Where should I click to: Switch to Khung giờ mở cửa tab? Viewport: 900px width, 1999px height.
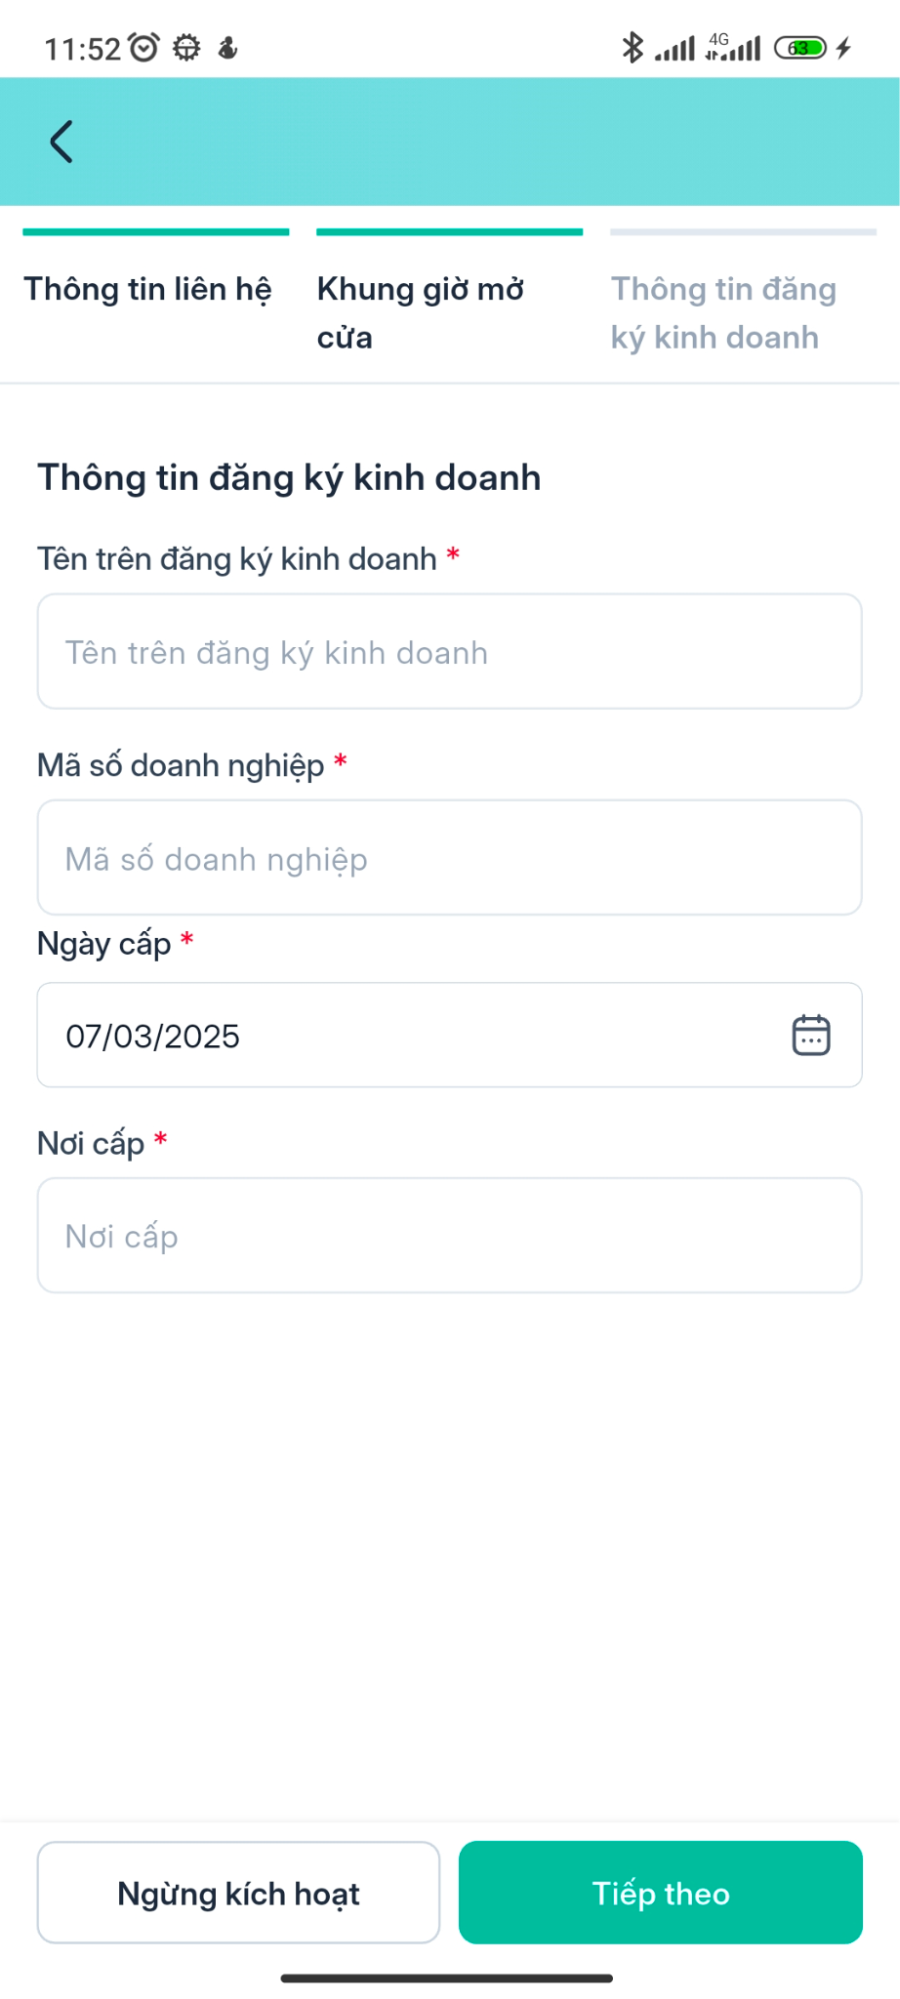420,312
